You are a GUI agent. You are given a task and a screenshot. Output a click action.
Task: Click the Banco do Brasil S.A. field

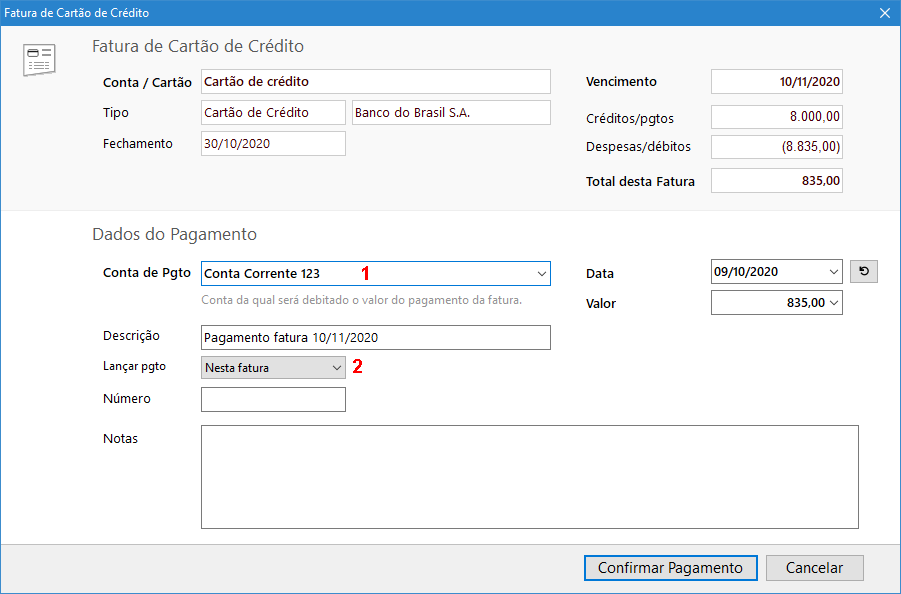point(450,113)
